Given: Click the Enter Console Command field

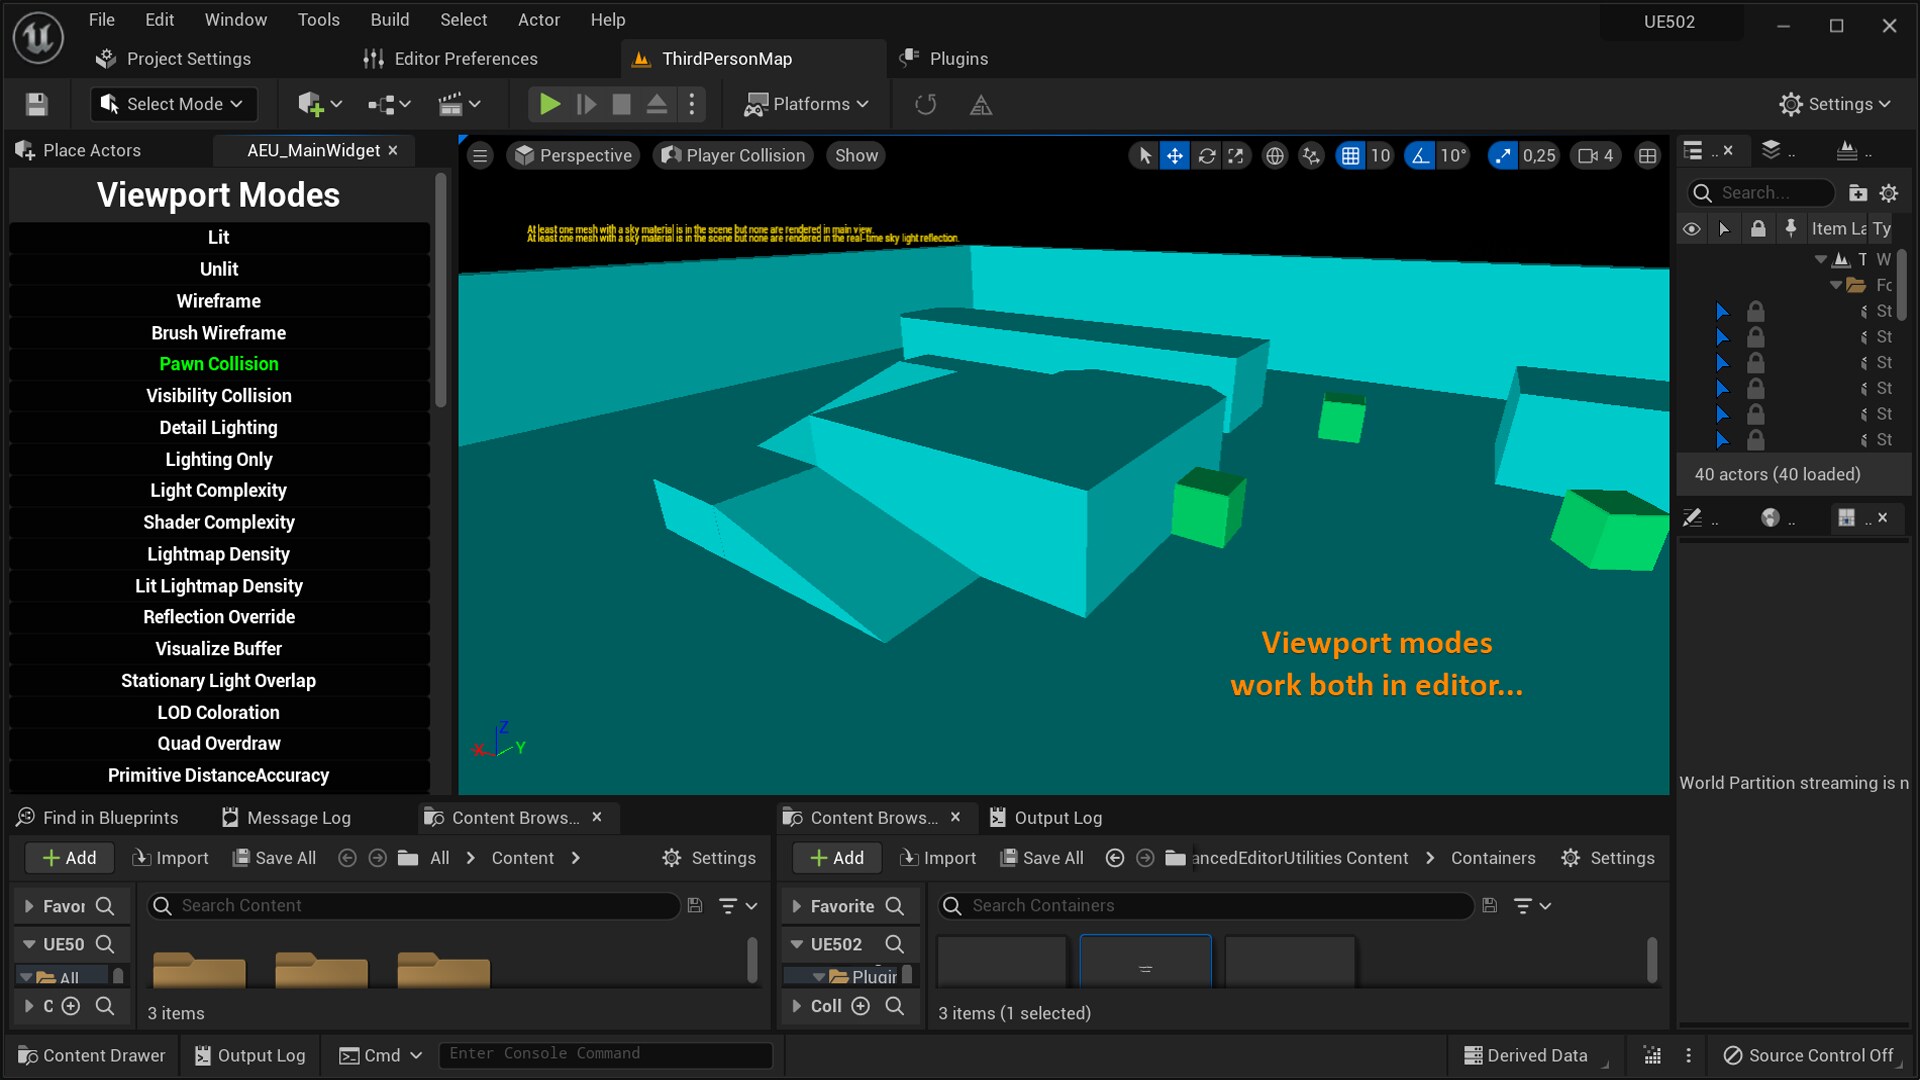Looking at the screenshot, I should (604, 1054).
